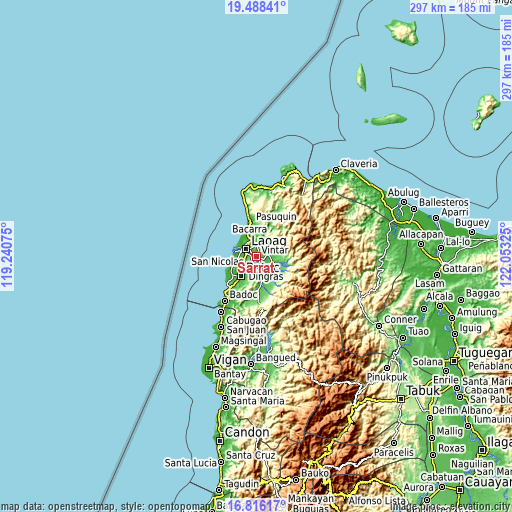512x512 pixels.
Task: Click the Paracelis label
Action: coord(394,452)
